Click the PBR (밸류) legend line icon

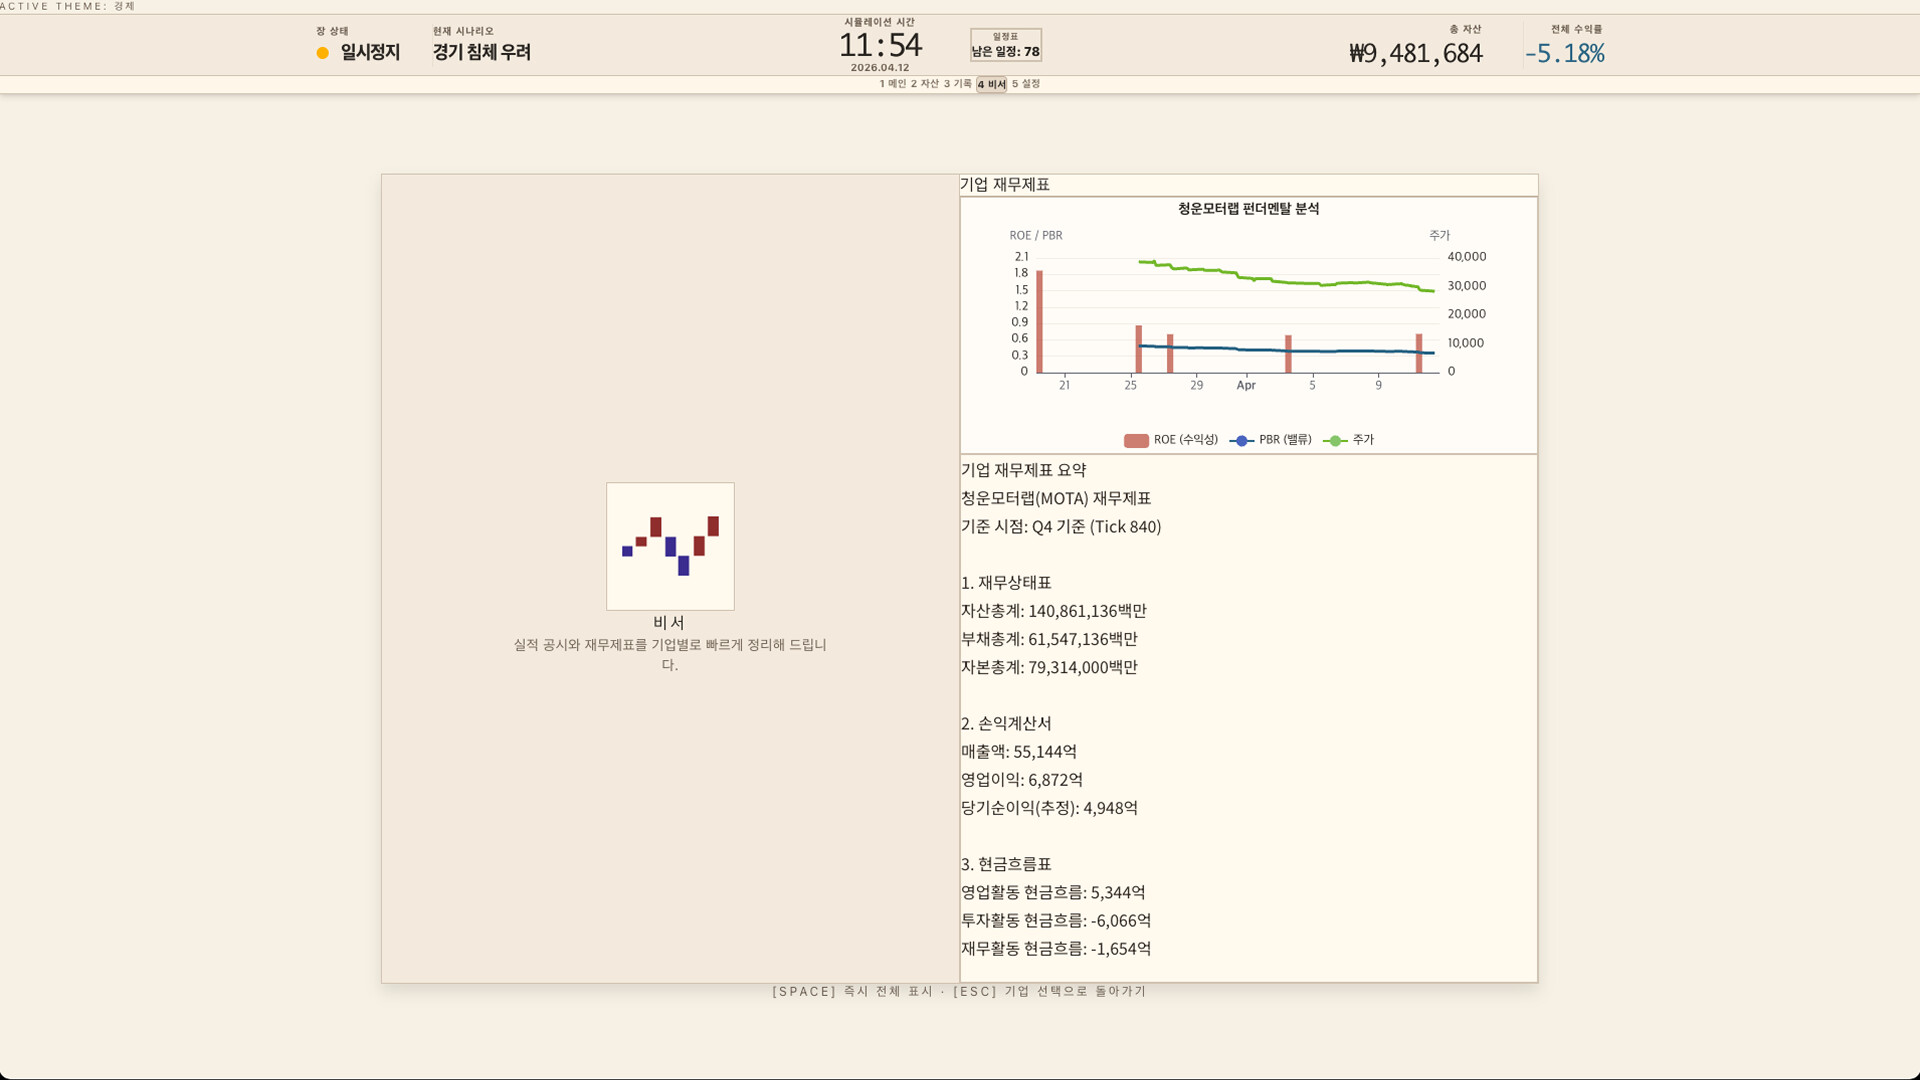click(1239, 440)
